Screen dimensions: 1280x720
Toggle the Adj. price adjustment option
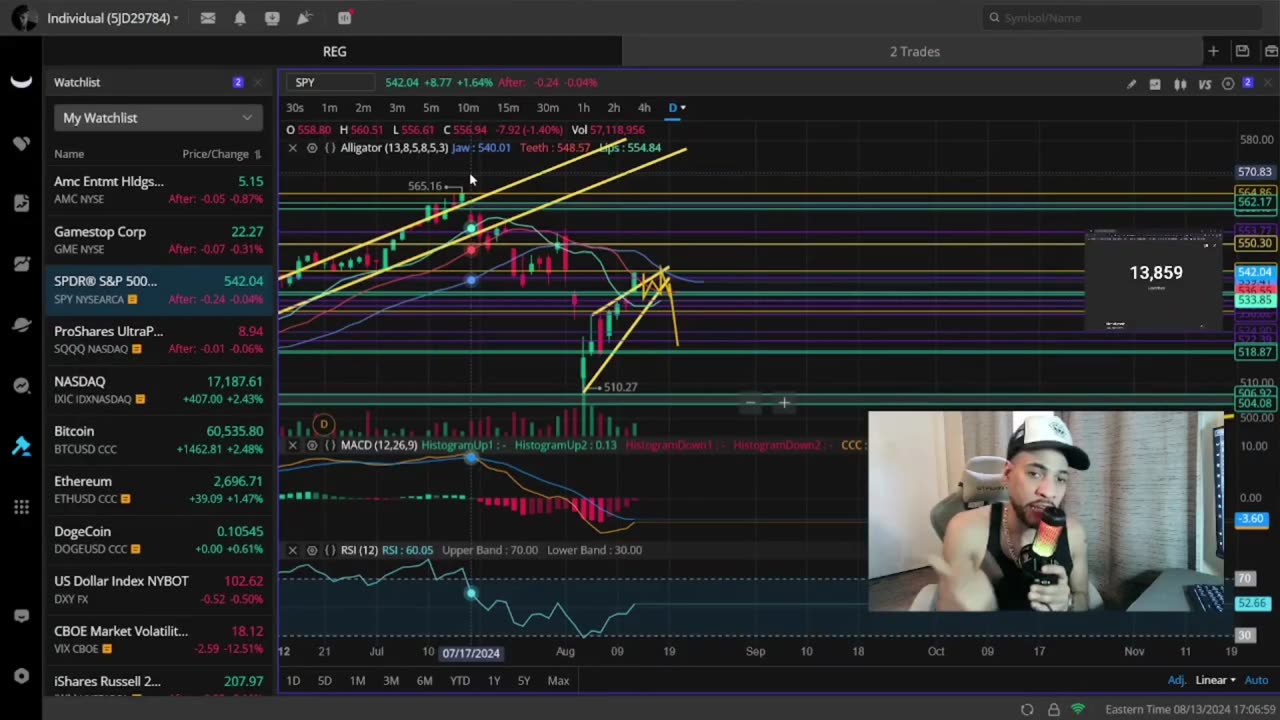click(1177, 680)
